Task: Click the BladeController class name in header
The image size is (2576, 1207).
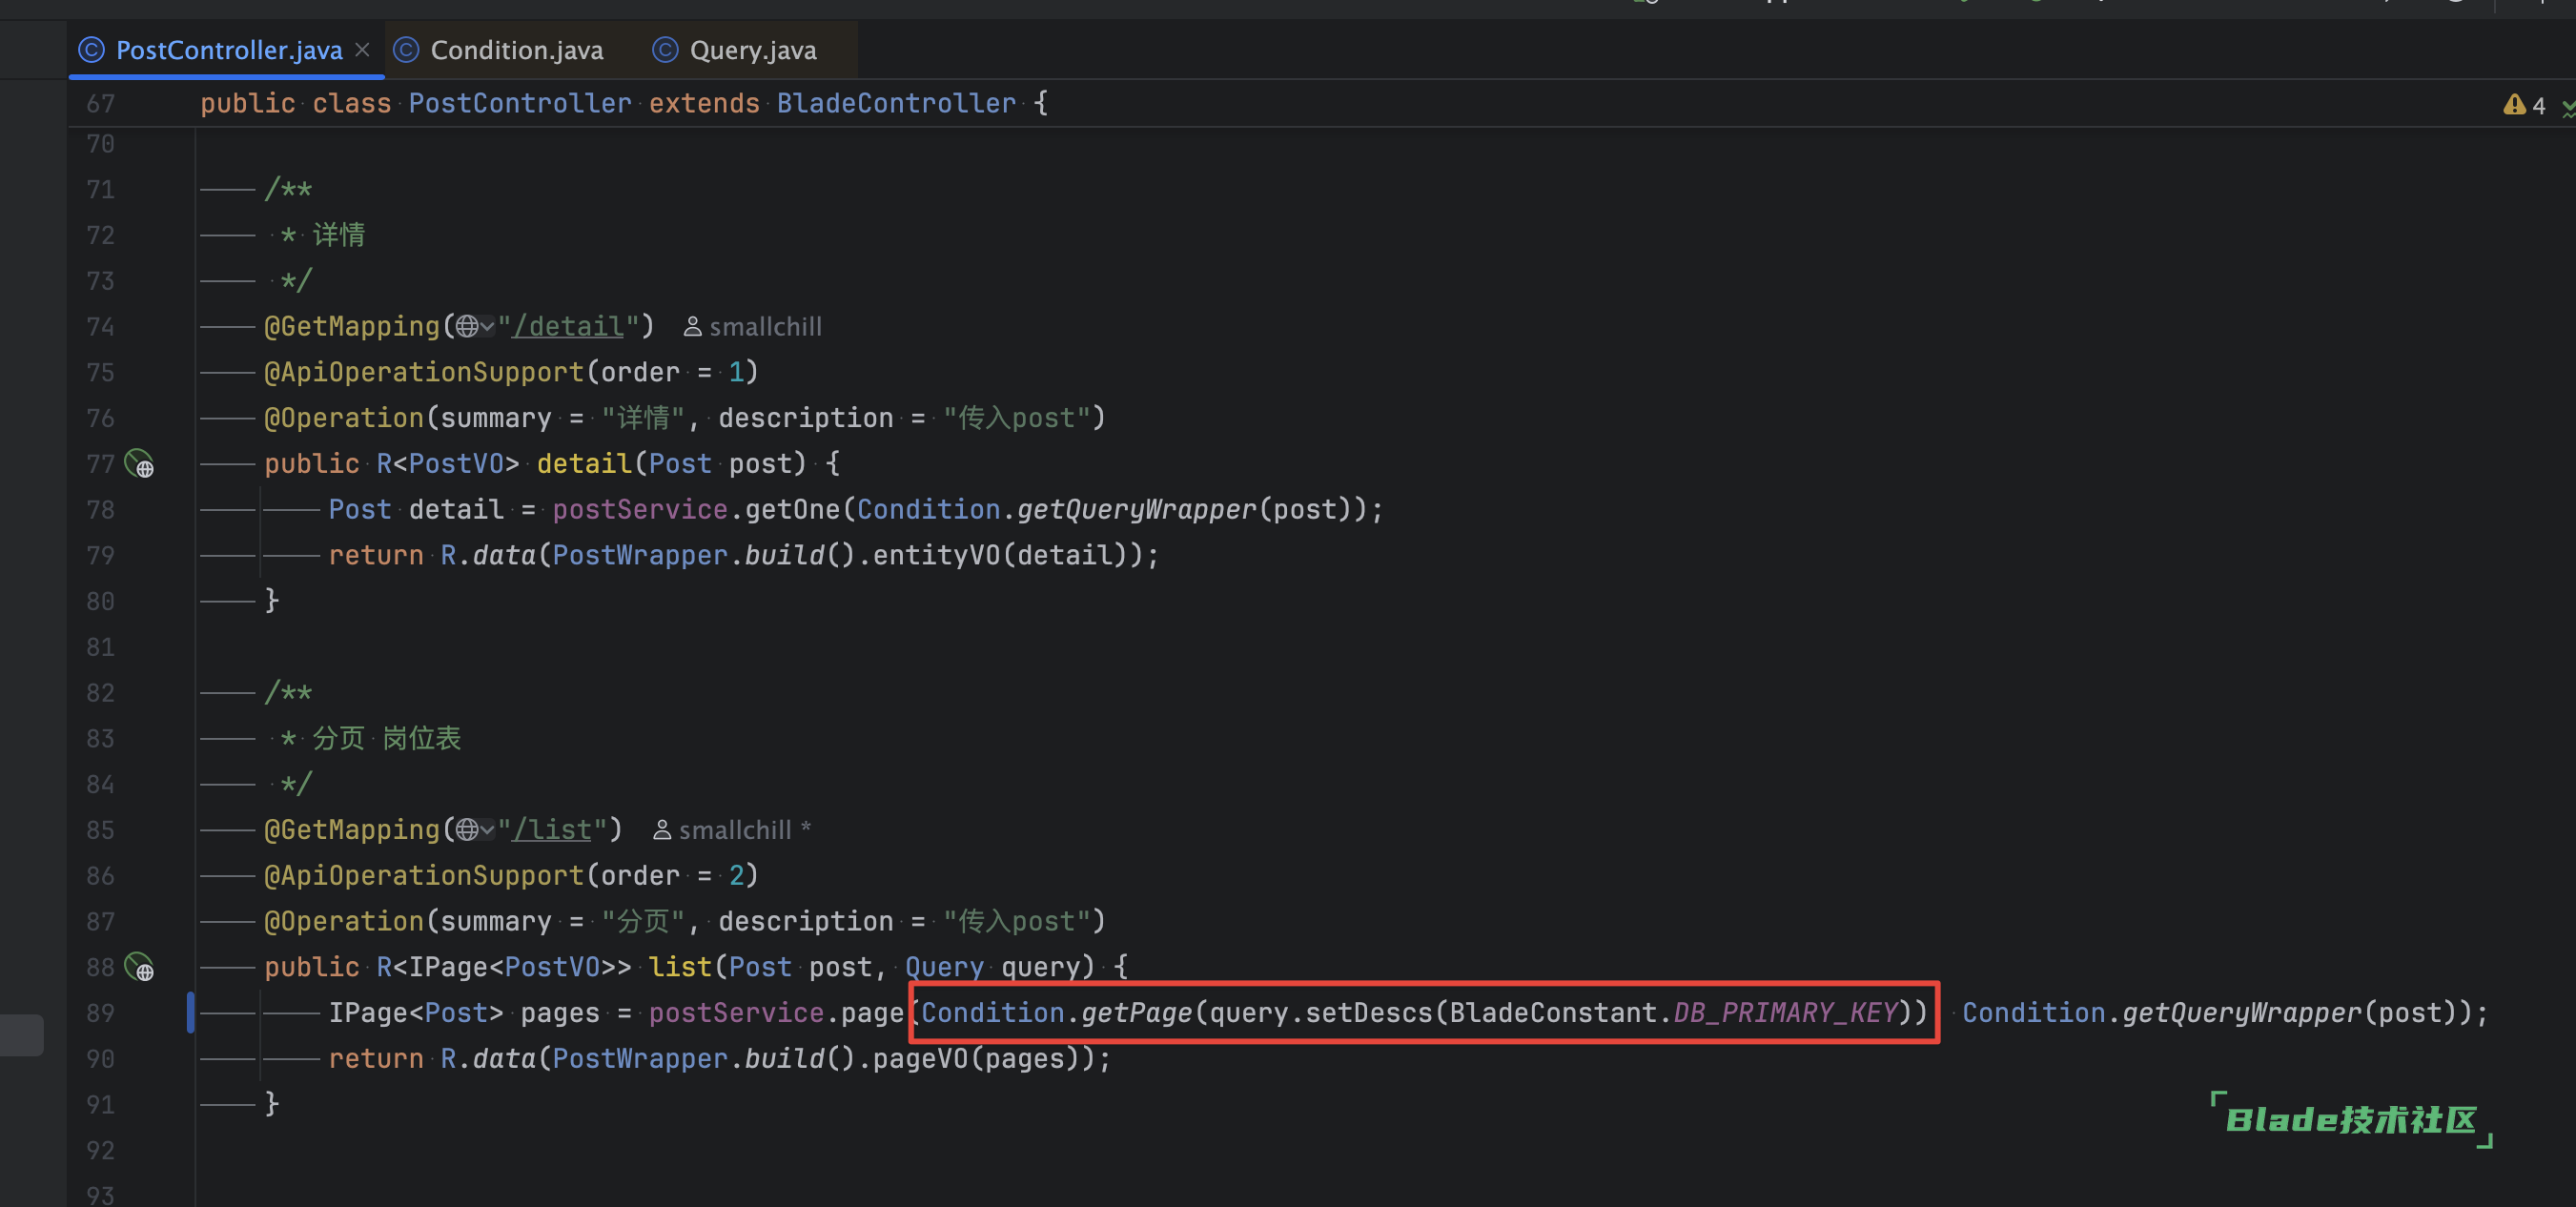Action: (x=895, y=104)
